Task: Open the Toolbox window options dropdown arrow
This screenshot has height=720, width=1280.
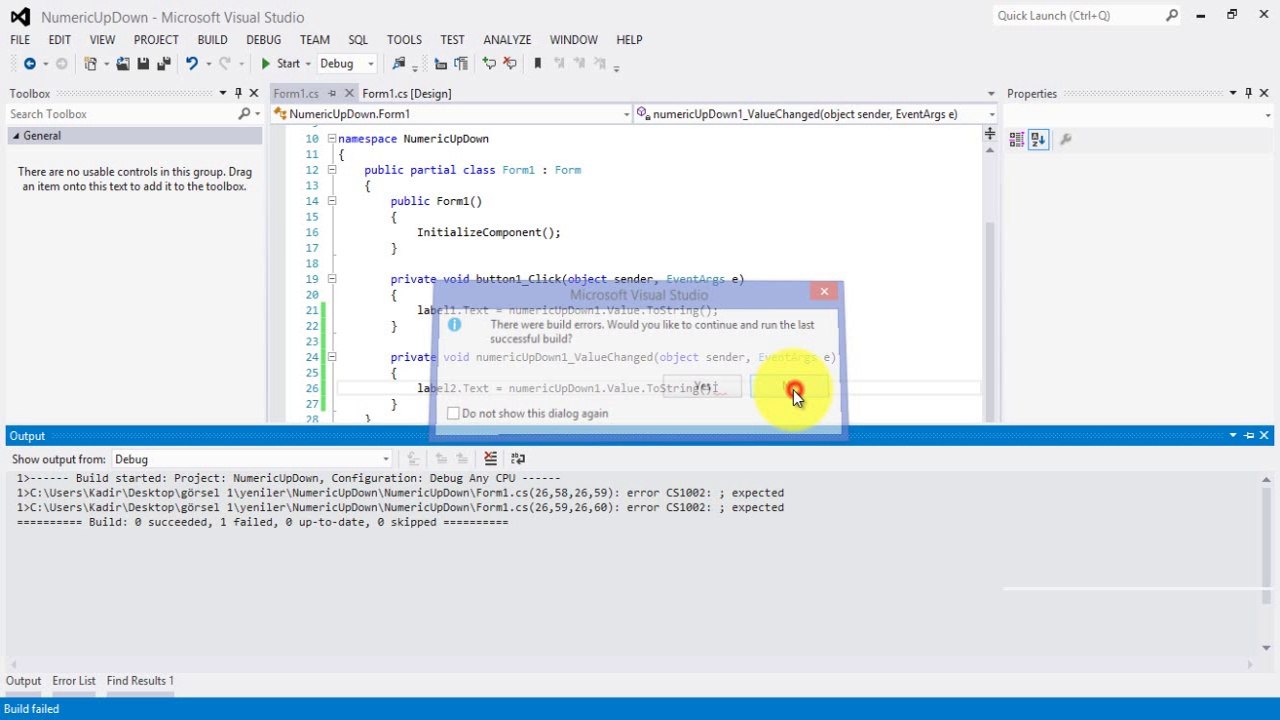Action: 223,93
